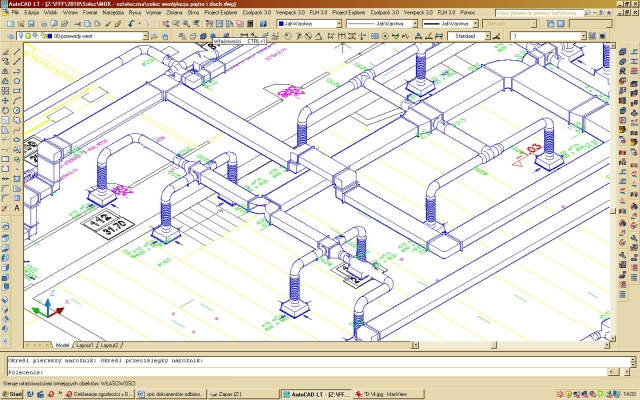Viewport: 640px width, 400px height.
Task: Switch to the Zapas (Z:) taskbar window
Action: click(x=225, y=394)
